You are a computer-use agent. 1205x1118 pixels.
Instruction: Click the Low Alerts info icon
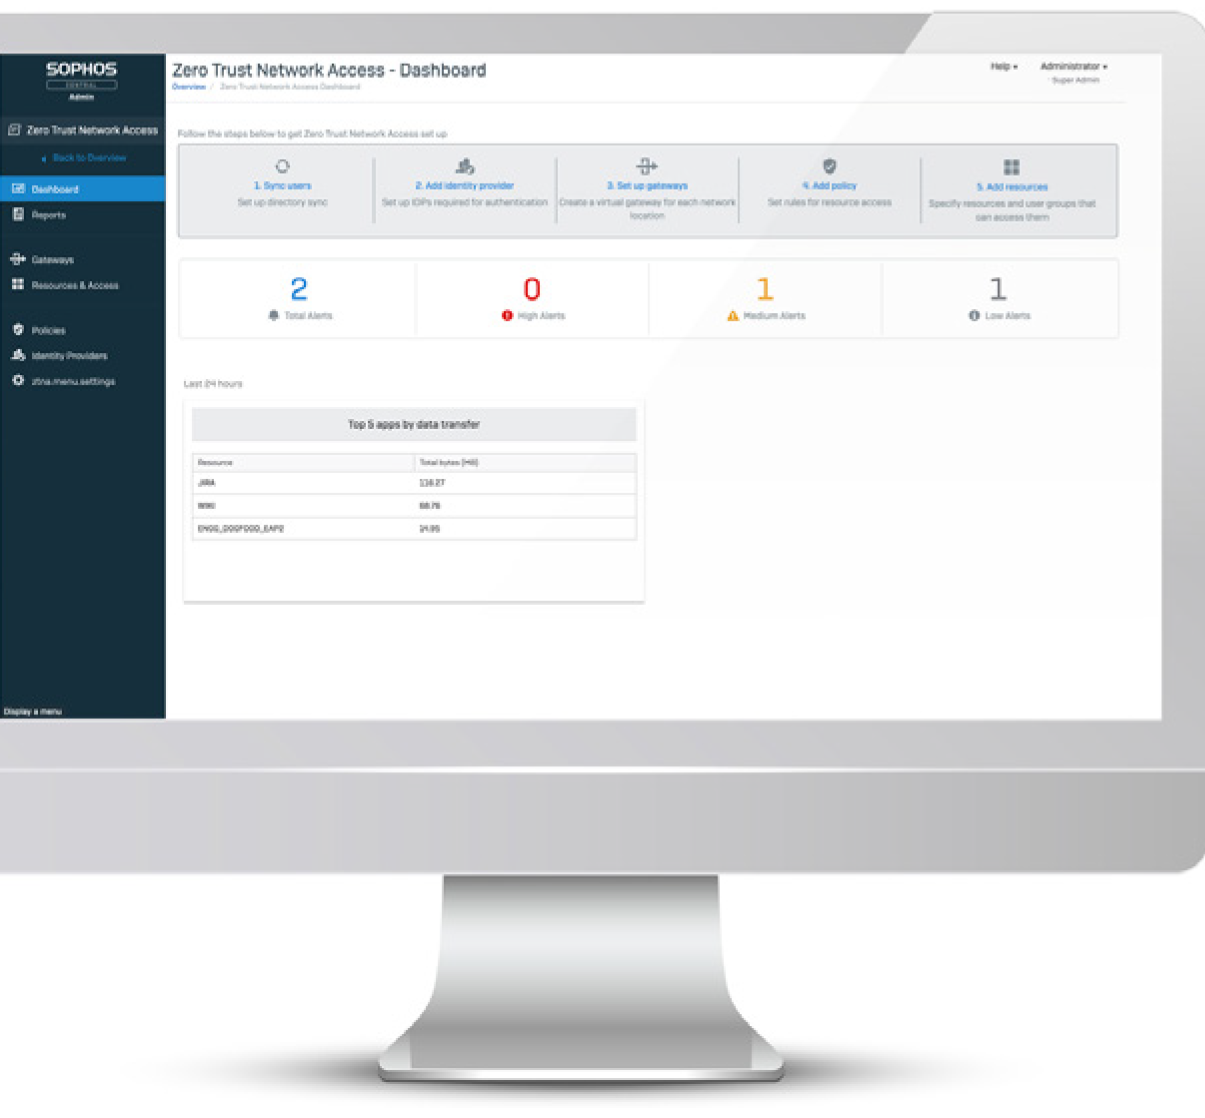pos(974,316)
